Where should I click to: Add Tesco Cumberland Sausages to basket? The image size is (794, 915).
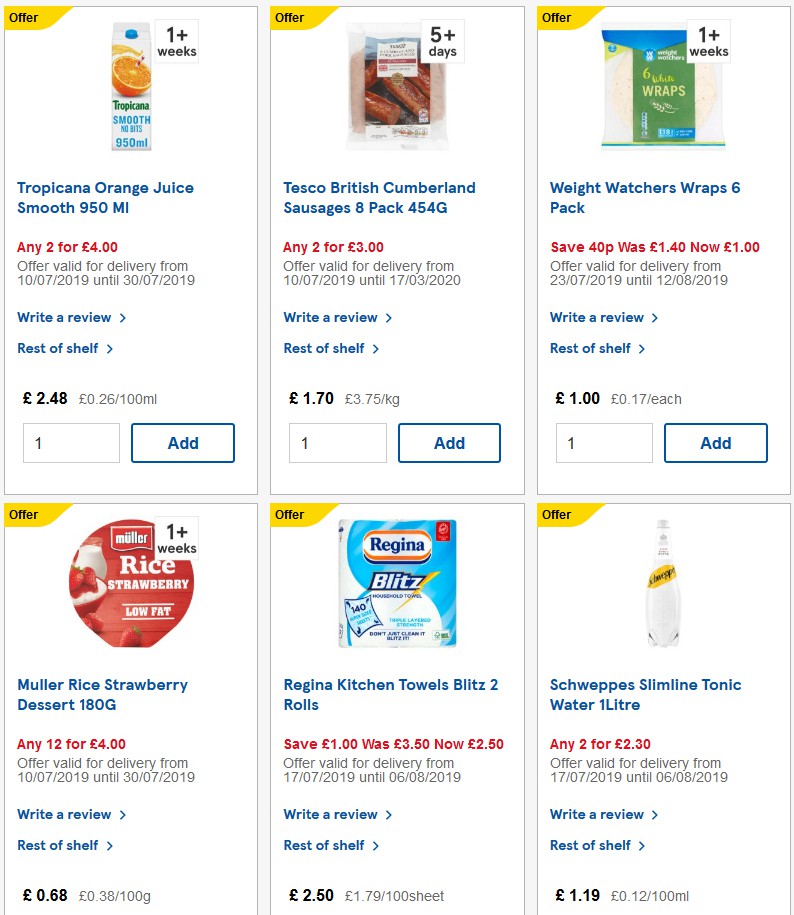[449, 443]
